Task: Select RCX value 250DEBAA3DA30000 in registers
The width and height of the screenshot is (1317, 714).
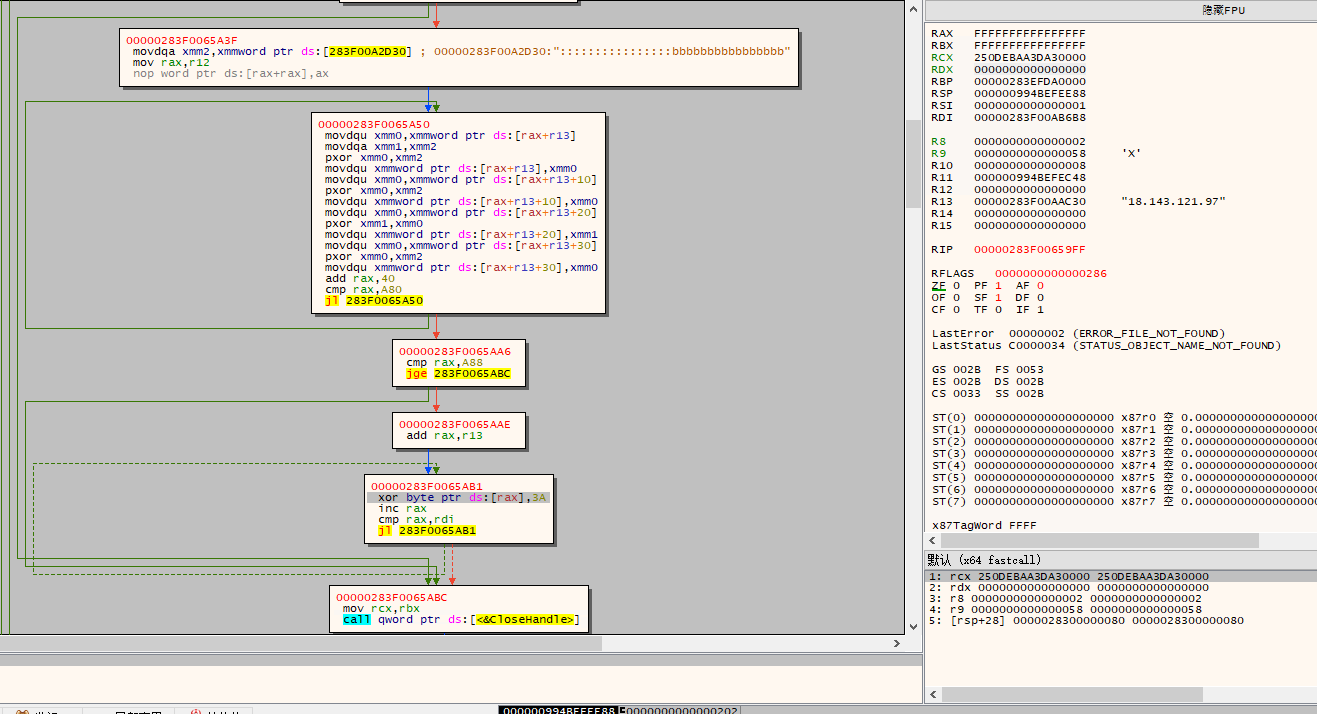Action: pos(1029,57)
